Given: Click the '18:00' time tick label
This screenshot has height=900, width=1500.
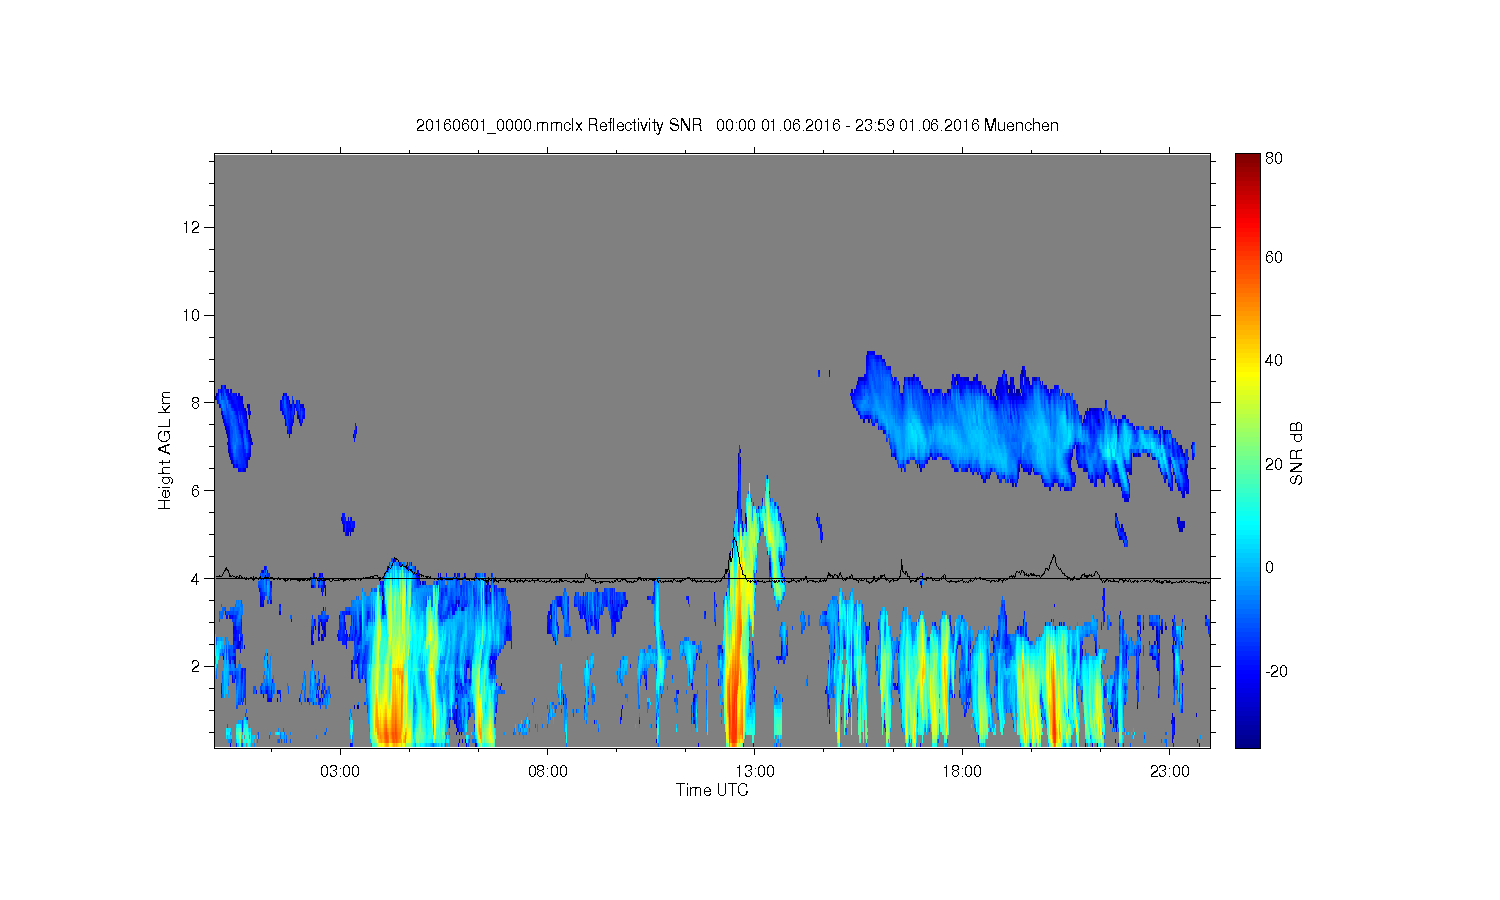Looking at the screenshot, I should tap(962, 772).
